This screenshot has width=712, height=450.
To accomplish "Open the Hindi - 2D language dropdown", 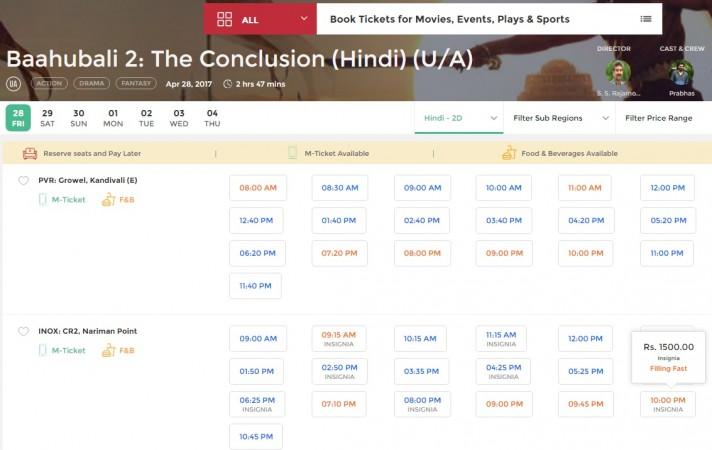I will (x=459, y=118).
